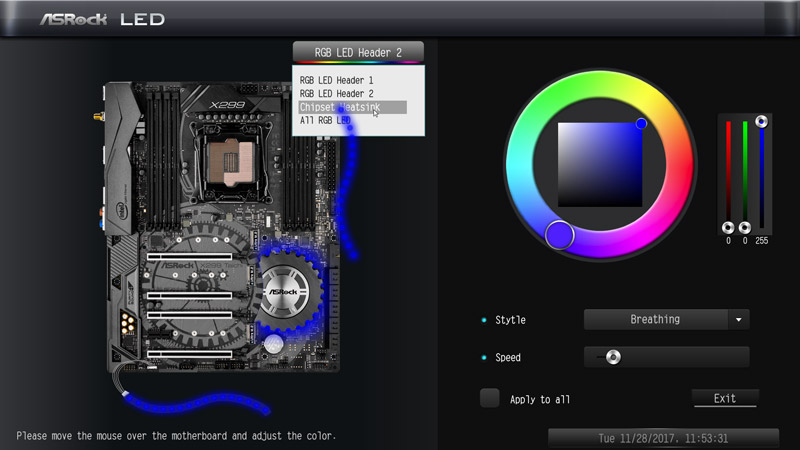
Task: Click the mouse-over instruction text
Action: (x=176, y=436)
